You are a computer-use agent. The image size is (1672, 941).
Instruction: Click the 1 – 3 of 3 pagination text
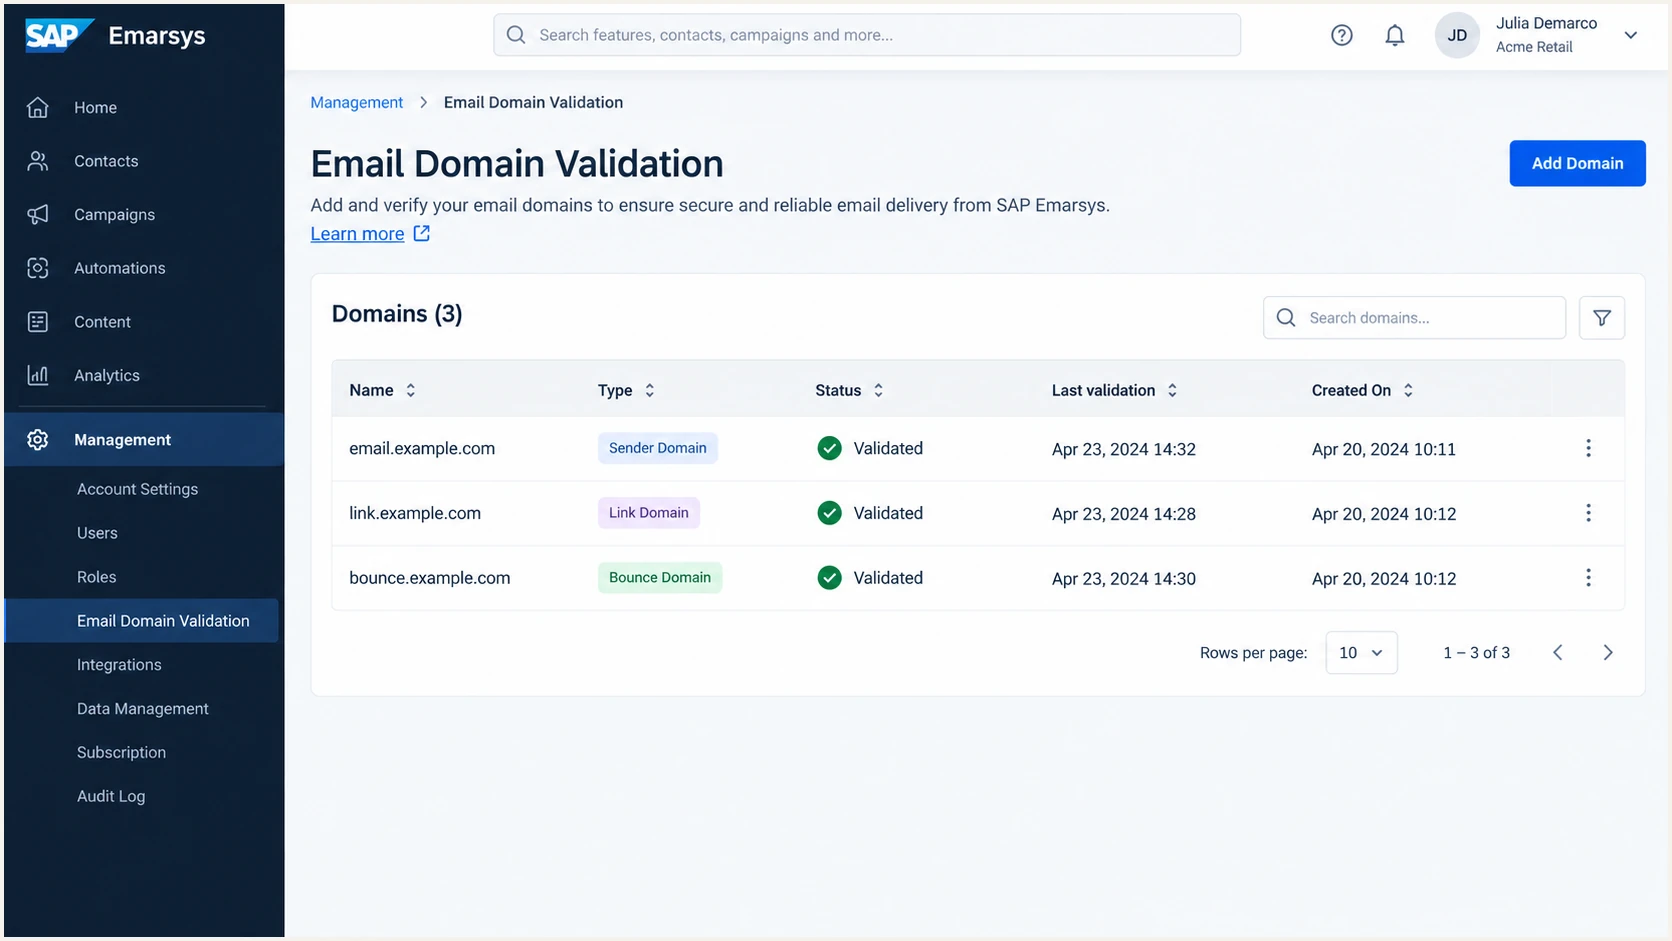coord(1476,653)
